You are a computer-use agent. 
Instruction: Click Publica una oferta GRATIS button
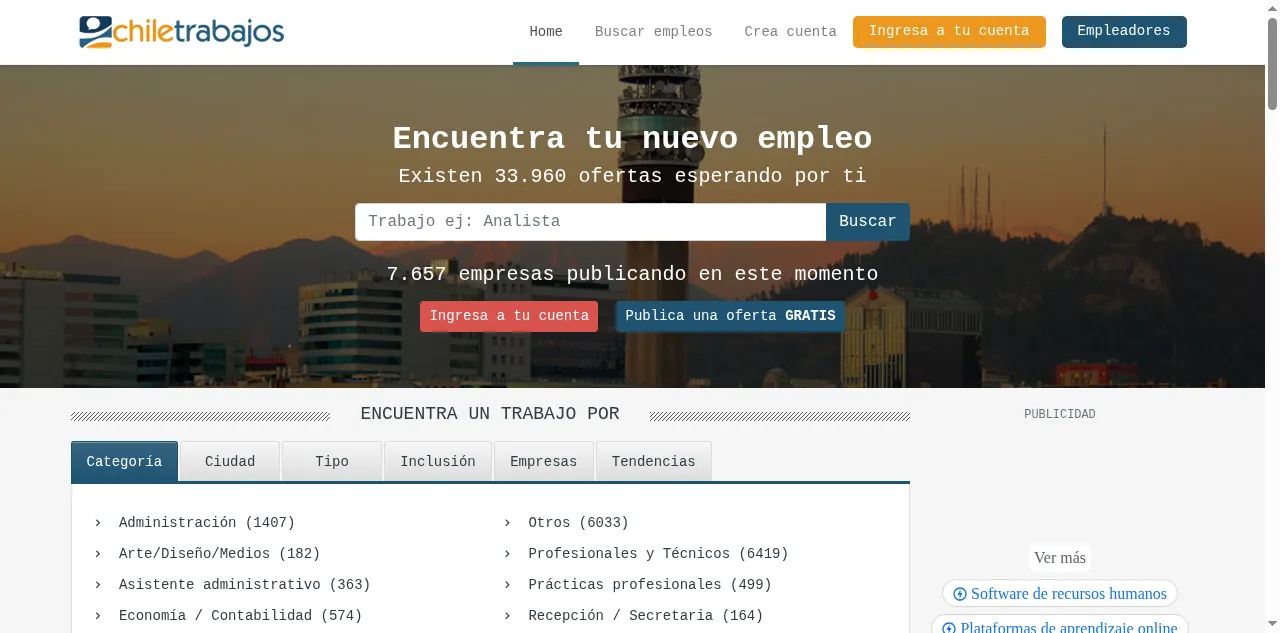tap(730, 316)
